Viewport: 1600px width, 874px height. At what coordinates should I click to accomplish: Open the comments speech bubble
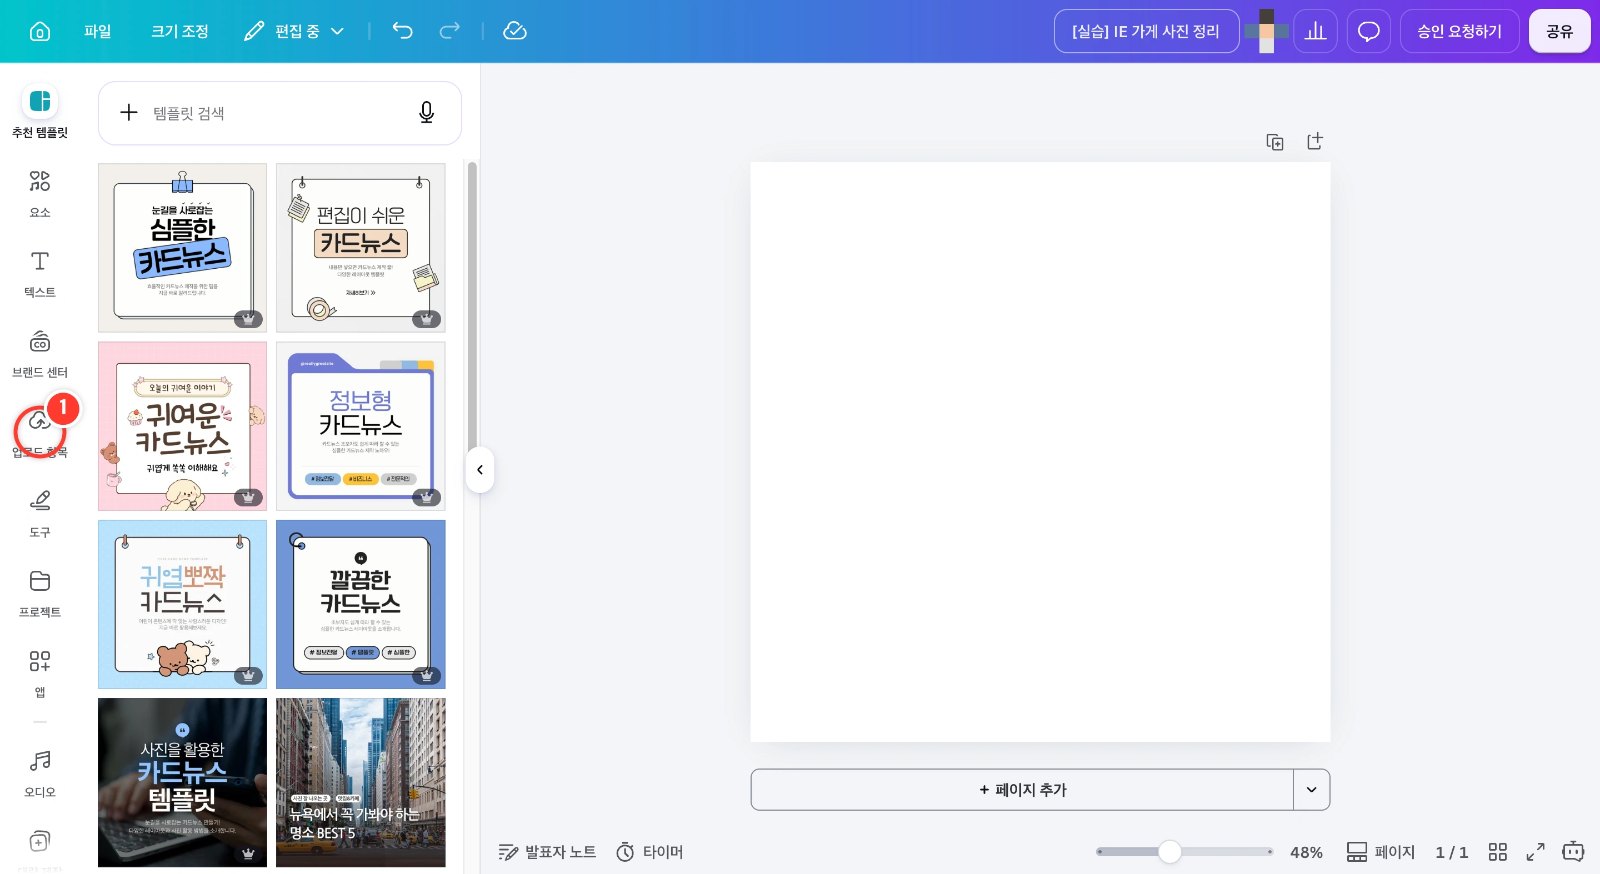[x=1369, y=31]
